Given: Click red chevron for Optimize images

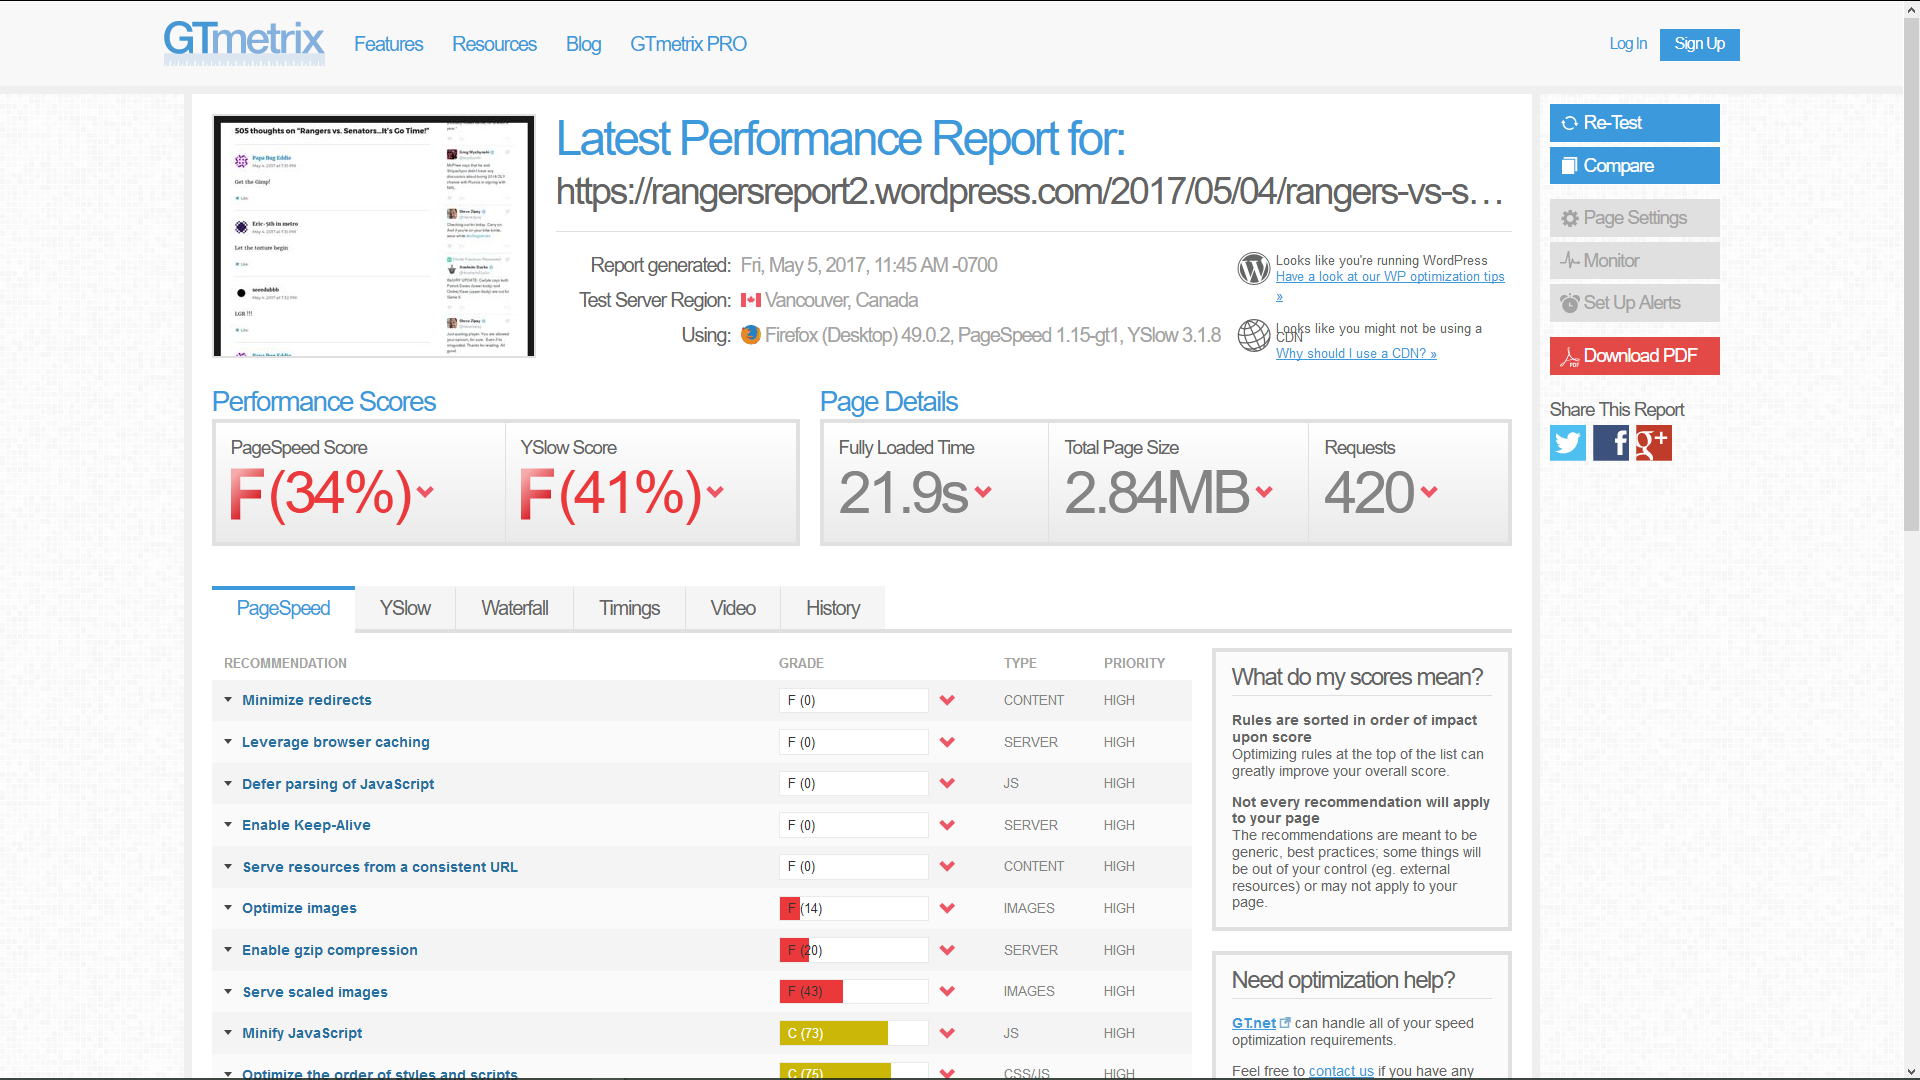Looking at the screenshot, I should point(947,909).
